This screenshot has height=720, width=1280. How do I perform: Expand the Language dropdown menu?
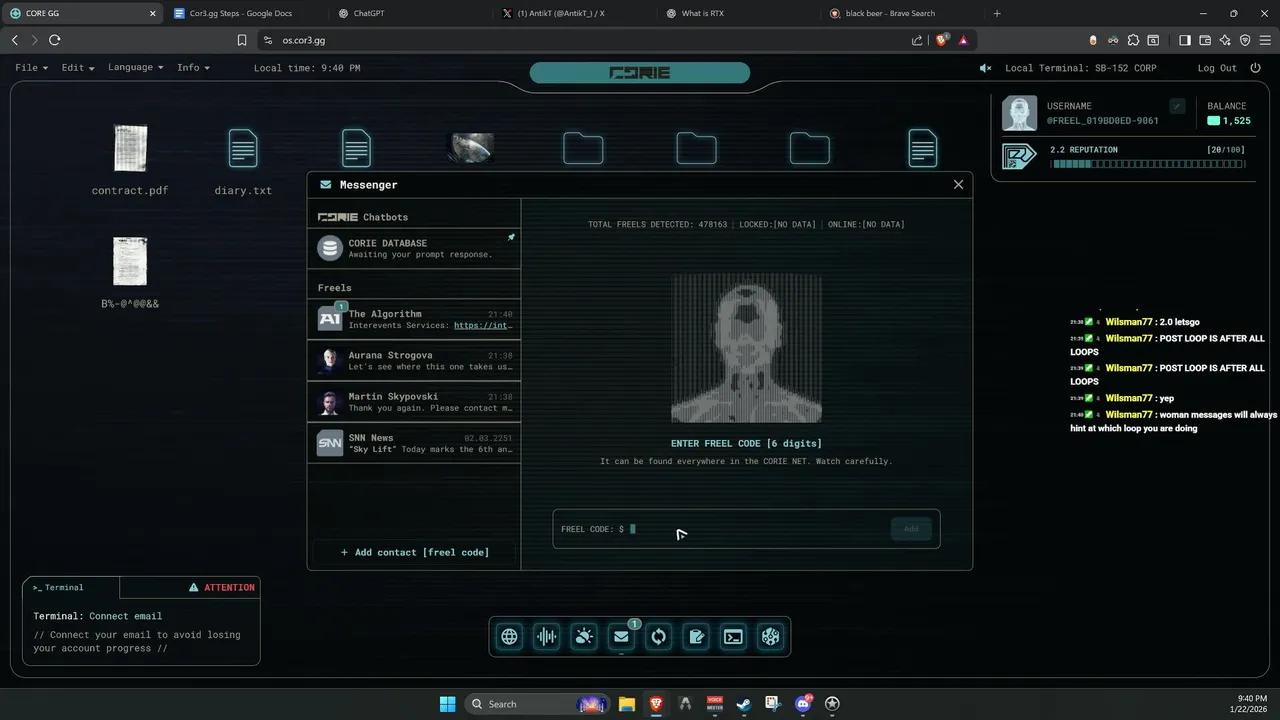(135, 68)
